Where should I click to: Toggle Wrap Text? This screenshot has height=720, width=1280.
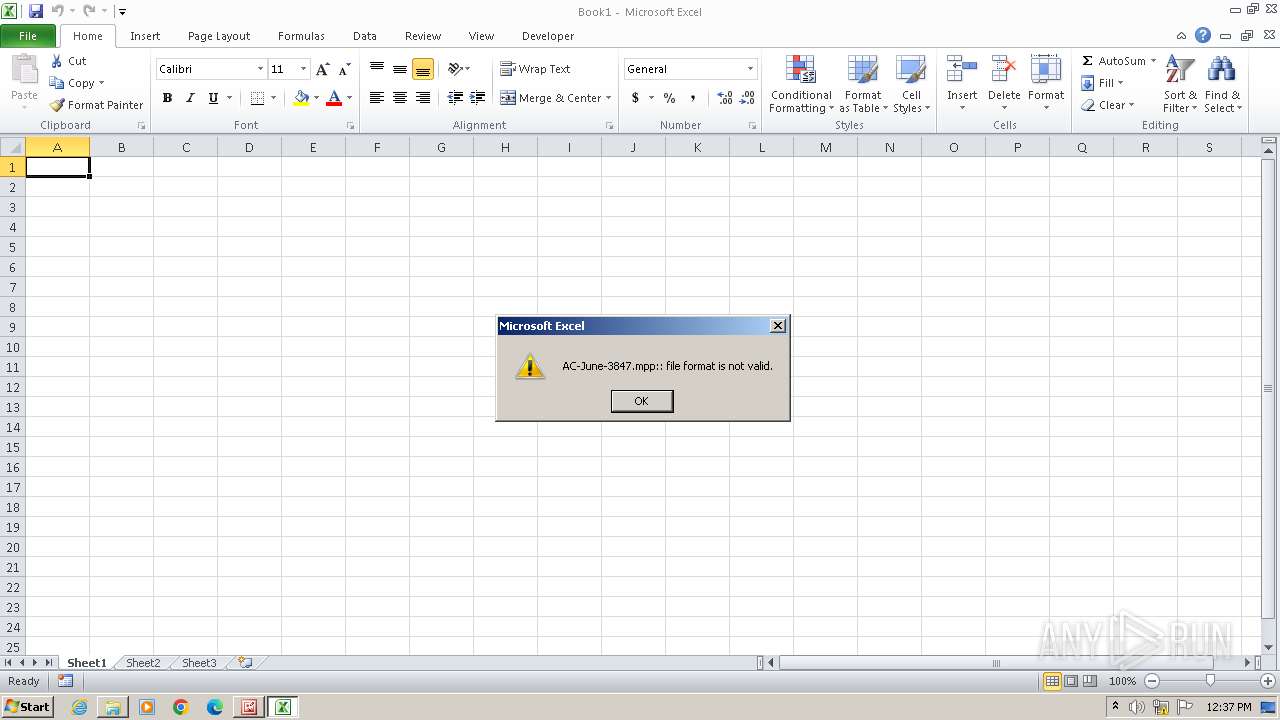coord(535,69)
